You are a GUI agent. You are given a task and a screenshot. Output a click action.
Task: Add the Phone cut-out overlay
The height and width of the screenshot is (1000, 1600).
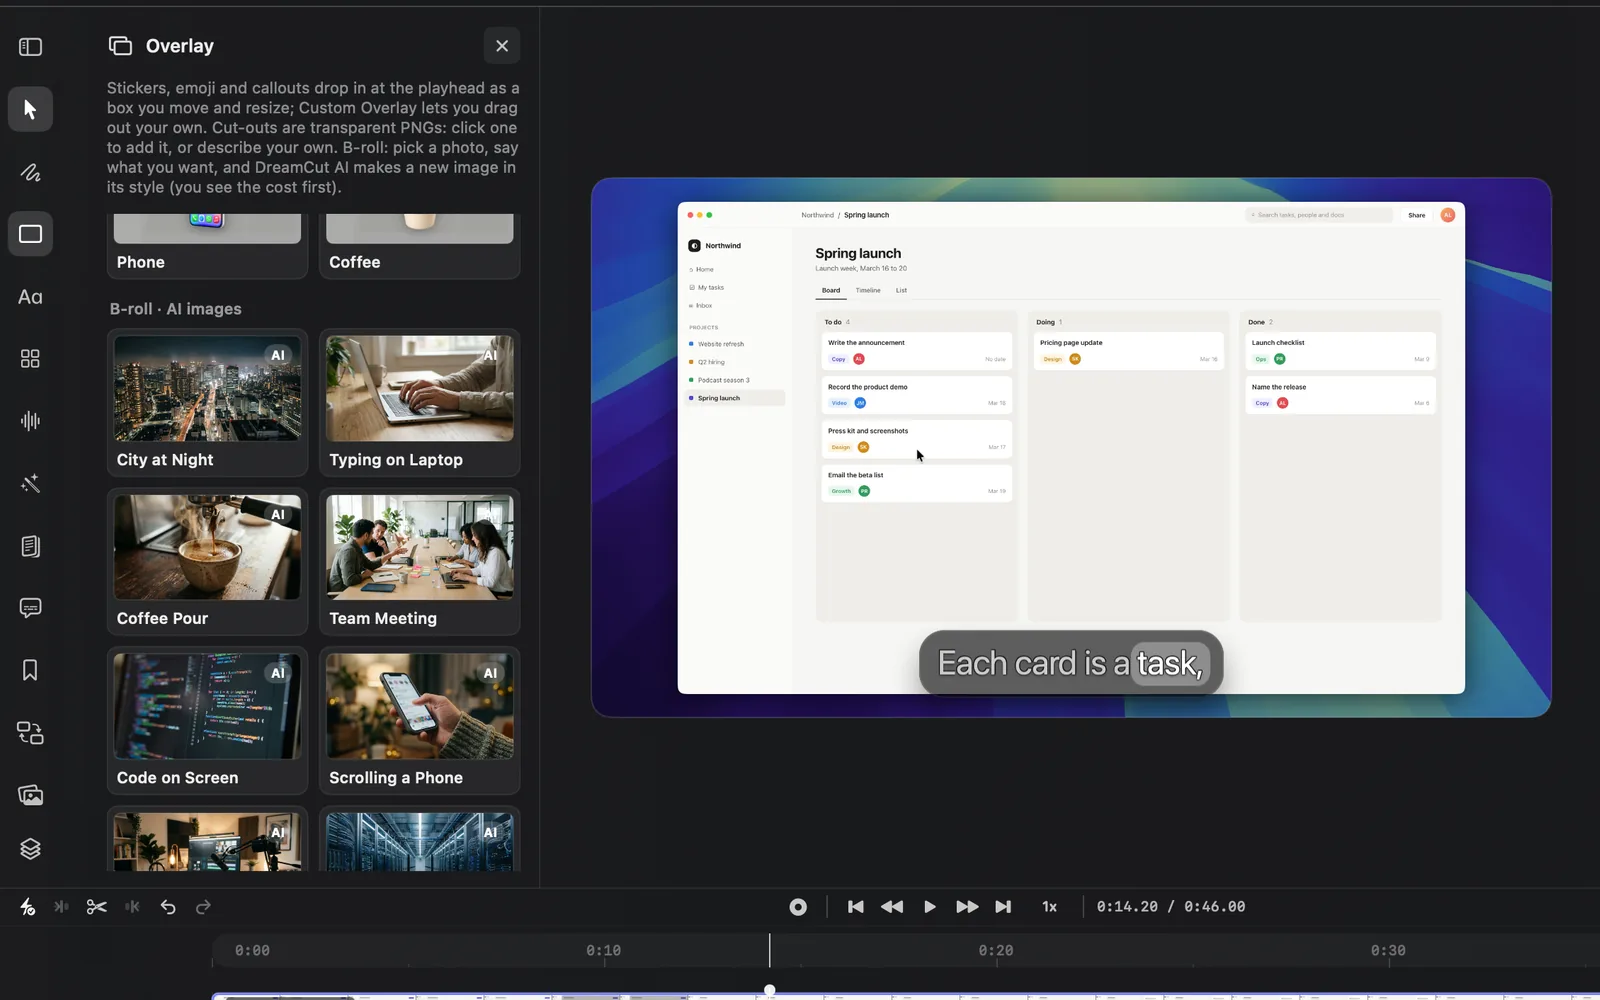coord(207,246)
